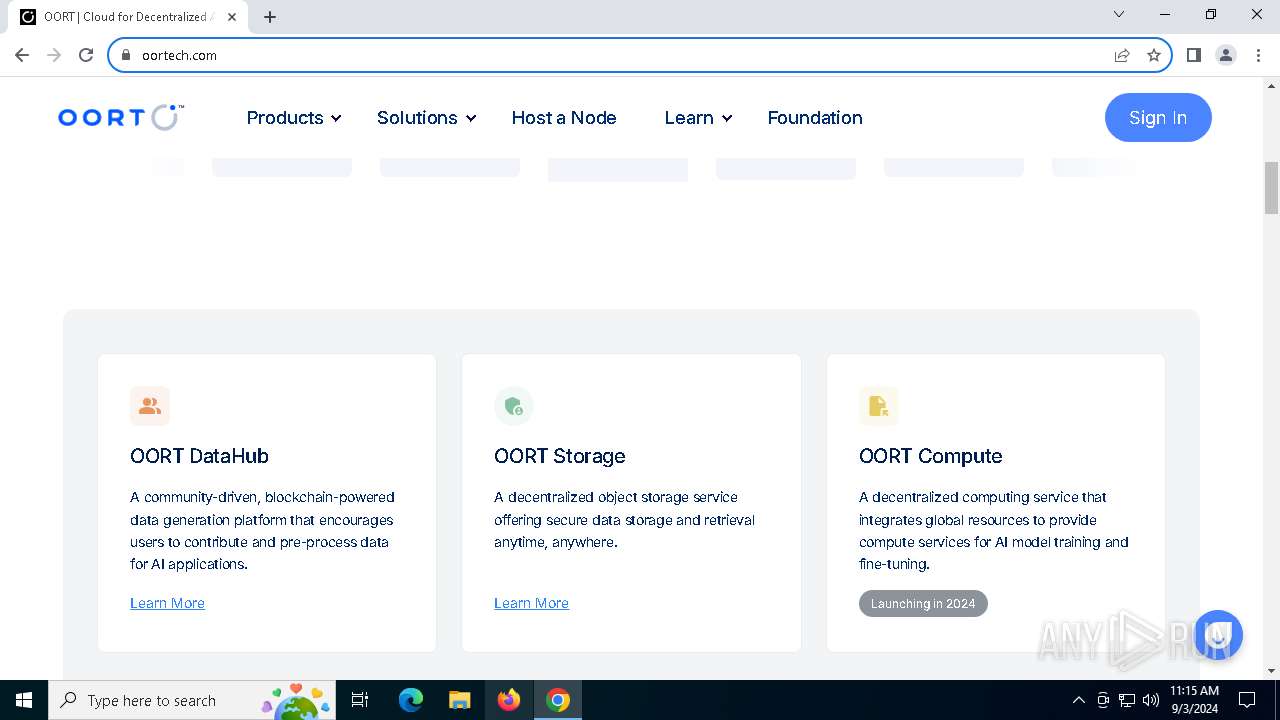The image size is (1280, 720).
Task: Open a new browser tab
Action: coord(270,17)
